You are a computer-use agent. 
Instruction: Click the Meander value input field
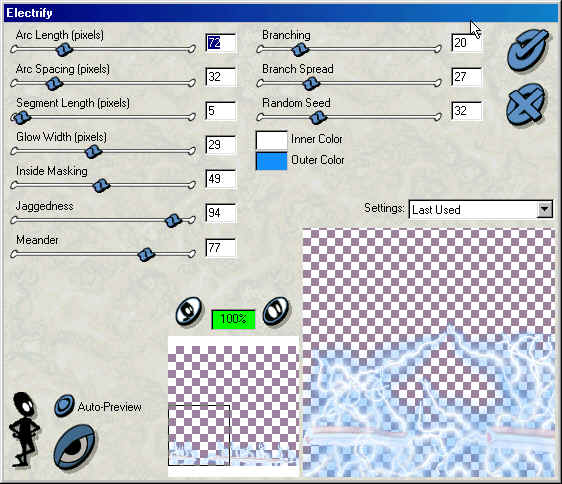[x=221, y=248]
